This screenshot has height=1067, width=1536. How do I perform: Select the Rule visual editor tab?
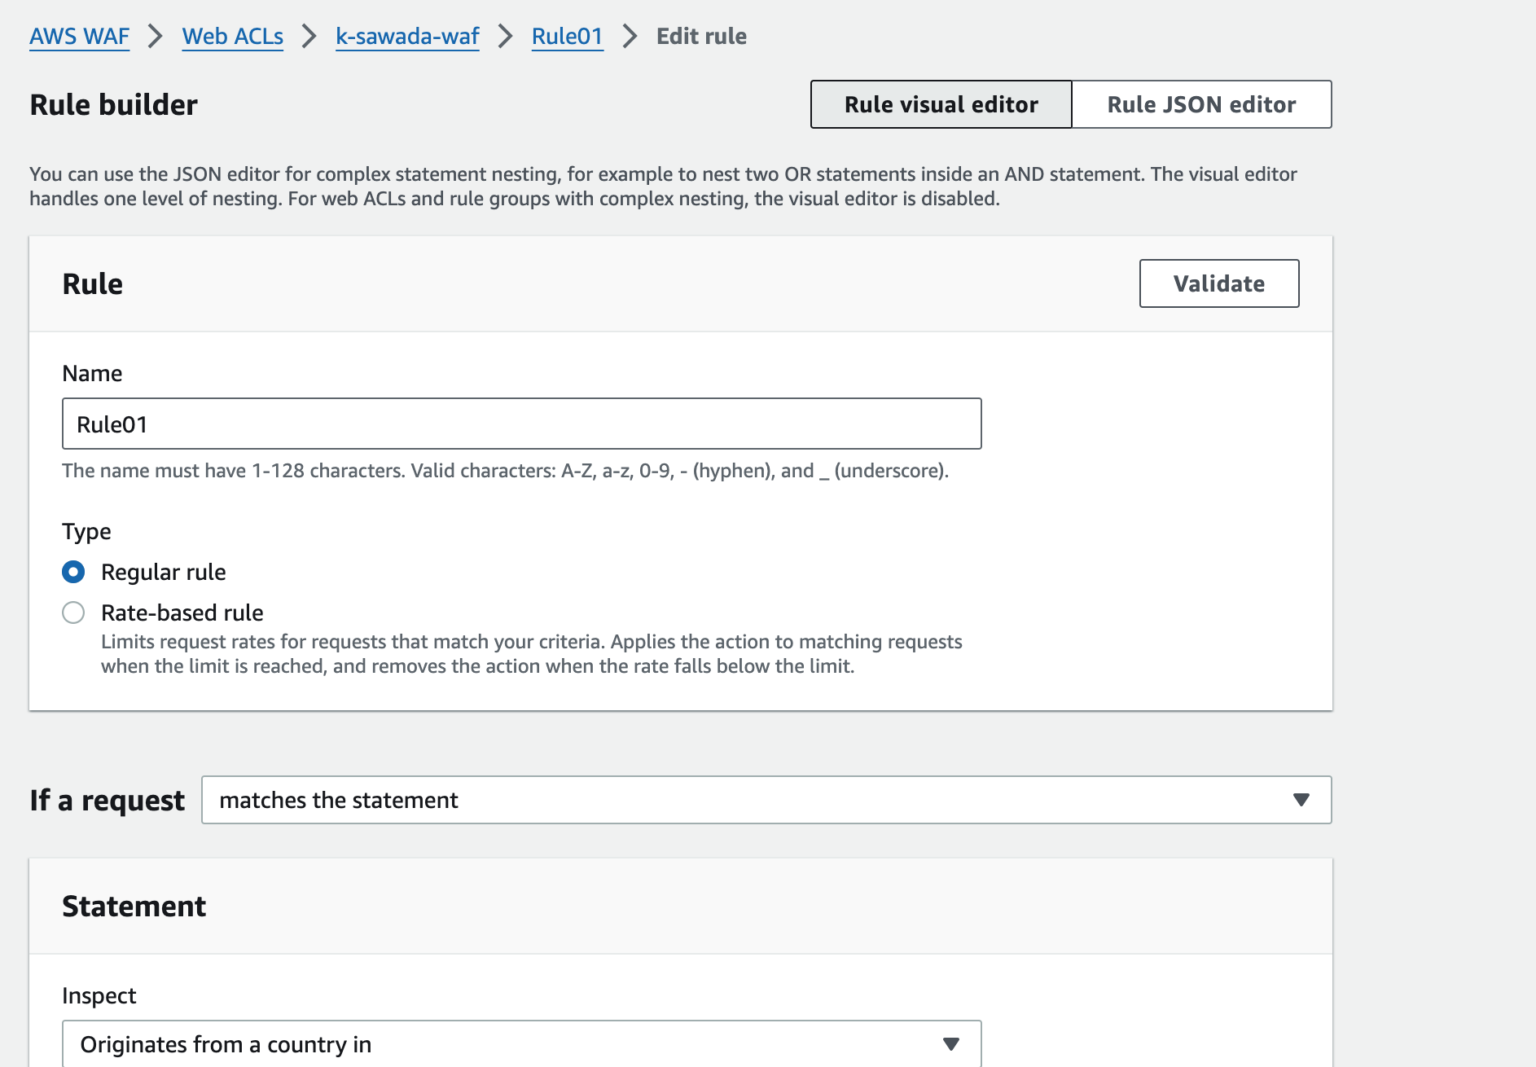click(940, 104)
